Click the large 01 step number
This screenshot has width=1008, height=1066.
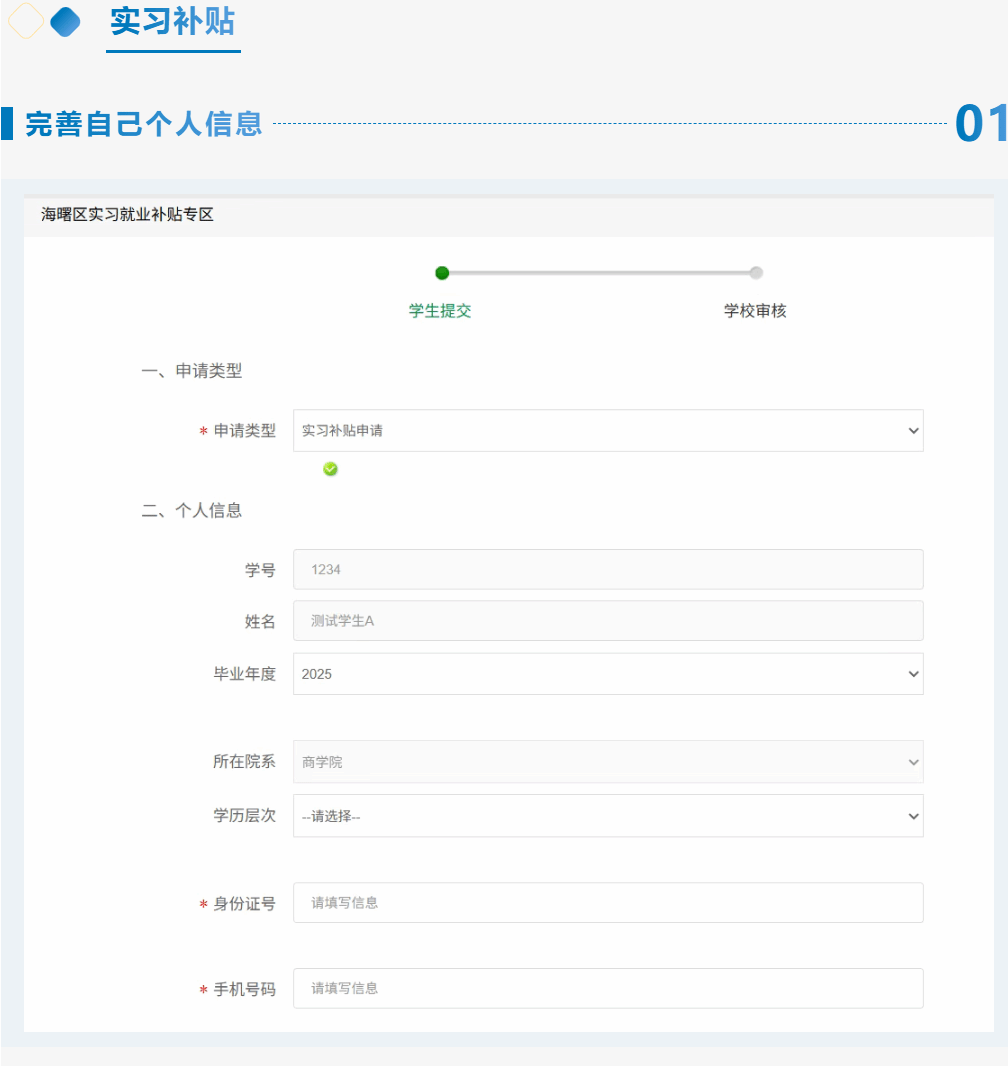pyautogui.click(x=980, y=124)
